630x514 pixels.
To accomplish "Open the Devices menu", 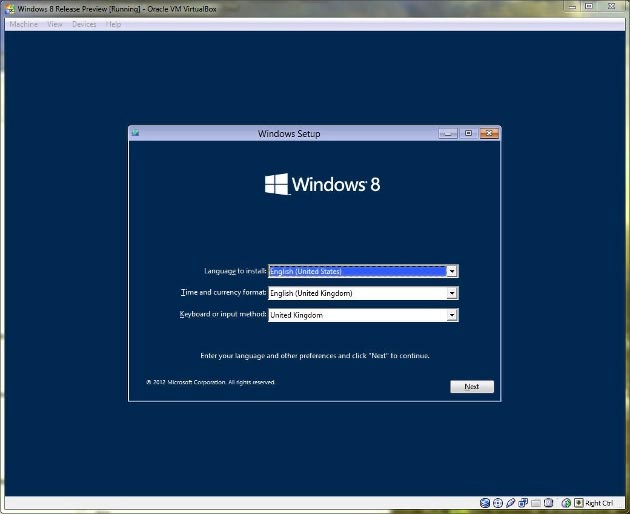I will coord(84,24).
